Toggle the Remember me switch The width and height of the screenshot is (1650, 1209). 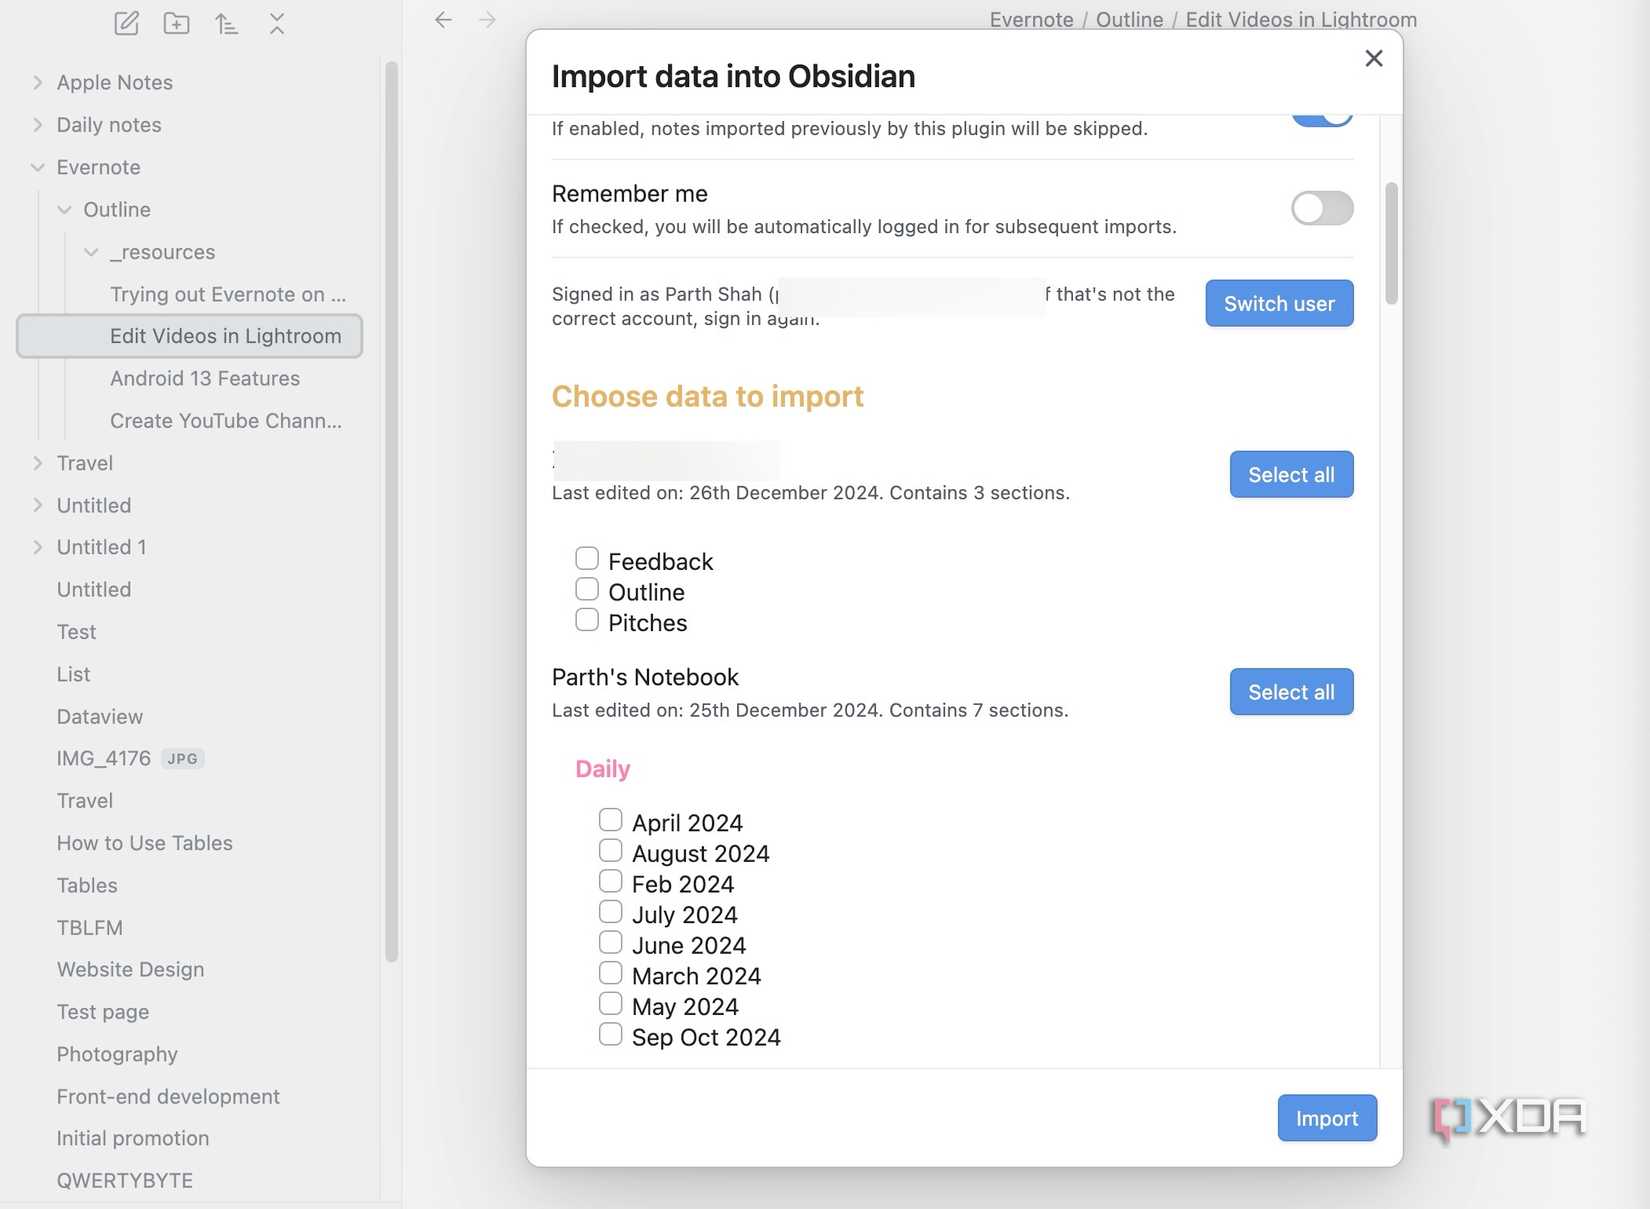click(1321, 208)
